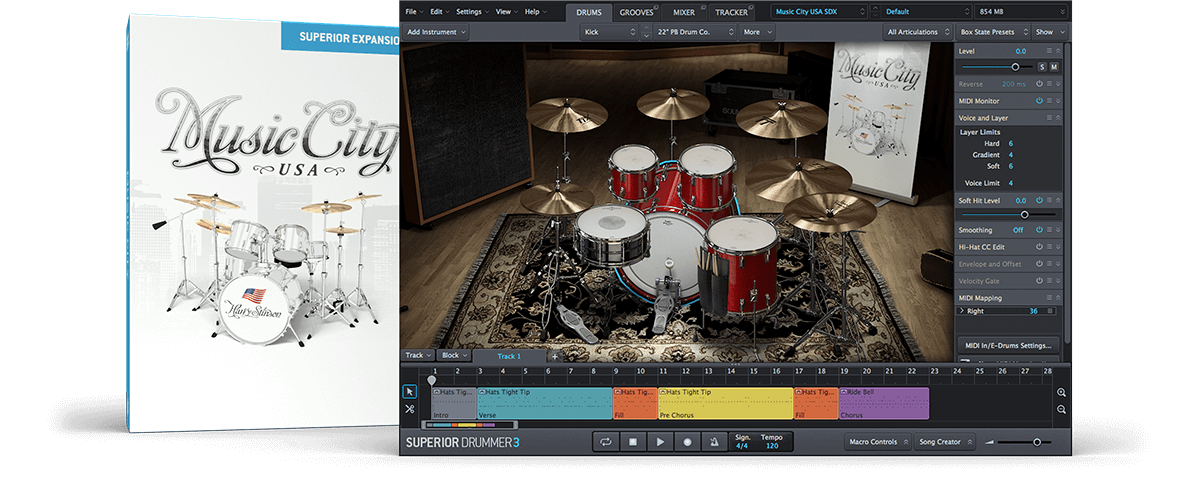Viewport: 1200px width, 488px height.
Task: Open the Hi-Hat CC Edit menu icon
Action: pos(1049,247)
